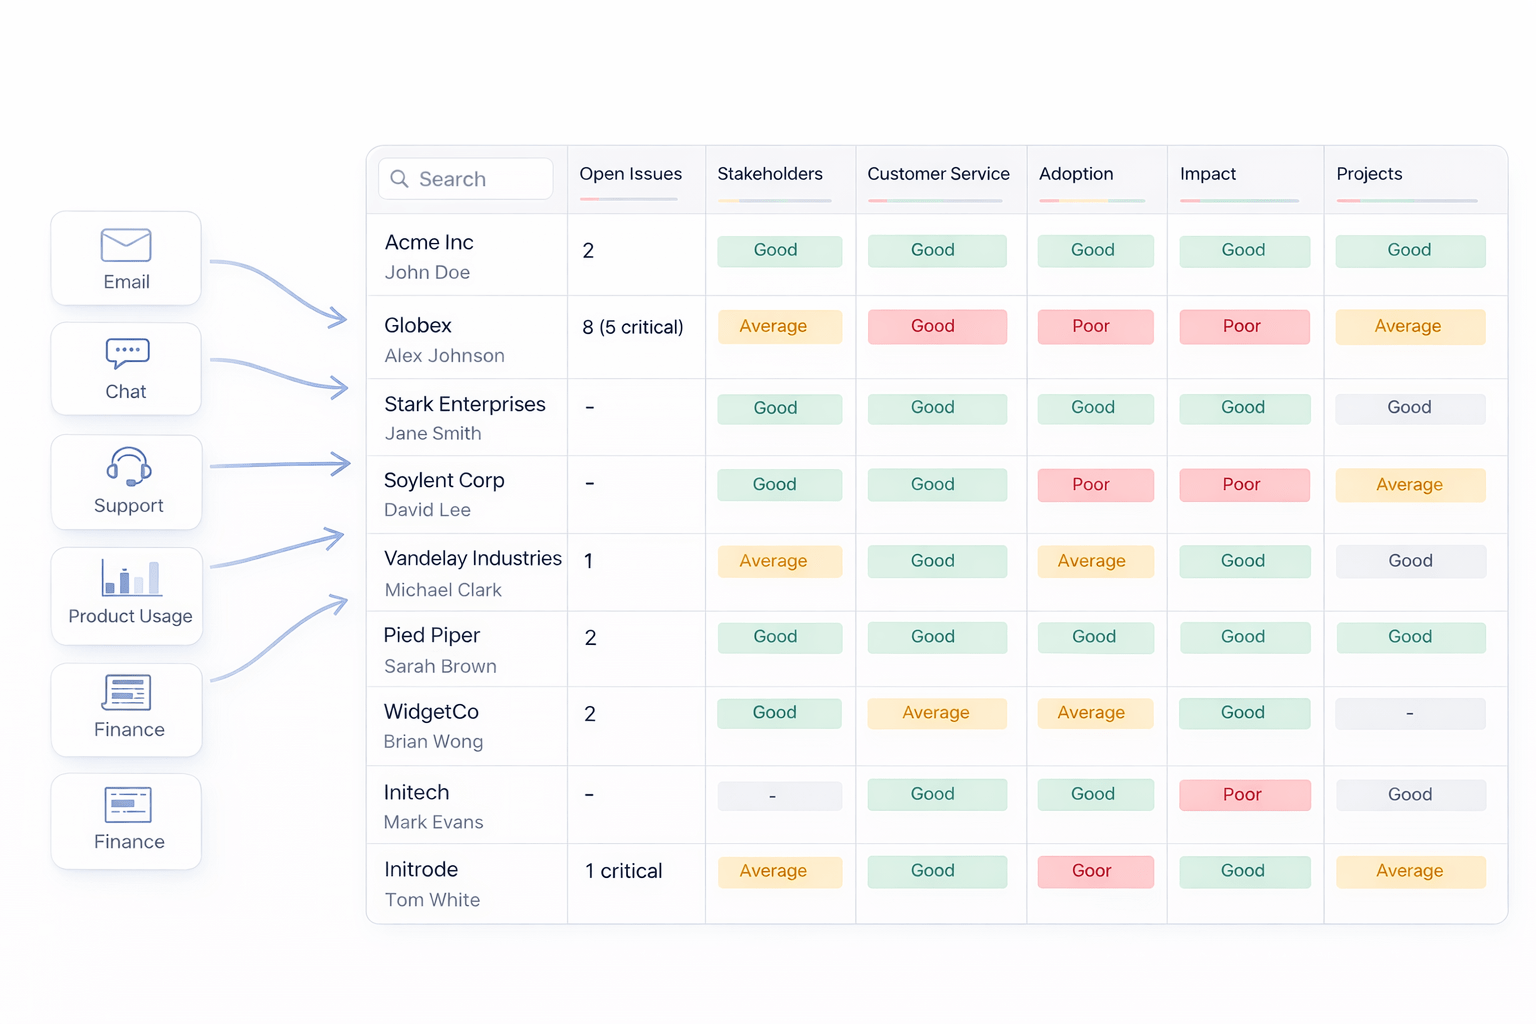Click the magnifier icon in Search box

(x=400, y=179)
